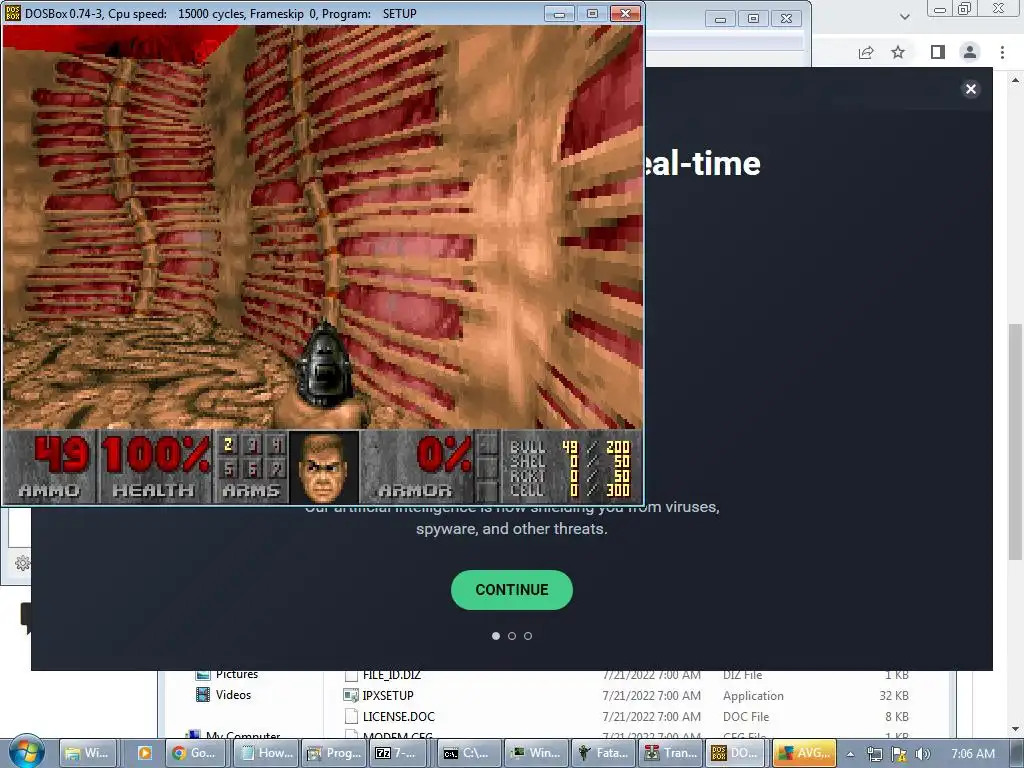Switch to the AVG taskbar item
This screenshot has height=768, width=1024.
[806, 753]
